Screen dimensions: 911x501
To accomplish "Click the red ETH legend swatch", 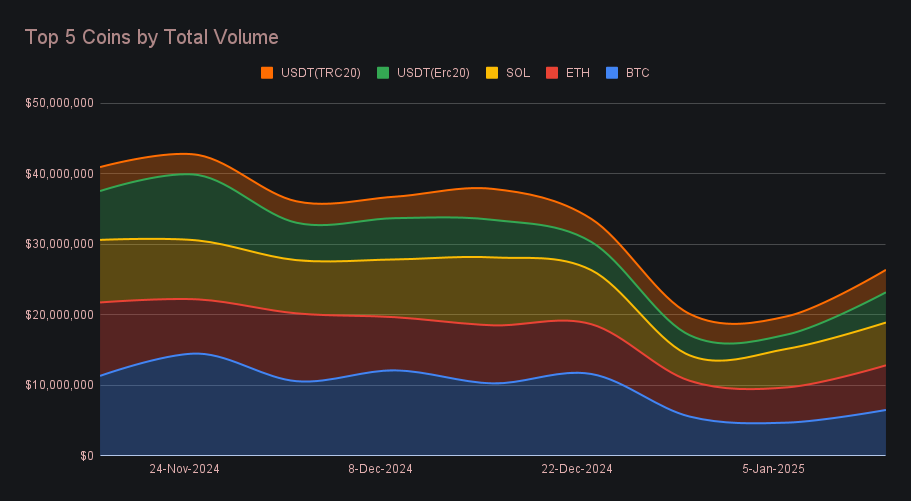I will (551, 73).
